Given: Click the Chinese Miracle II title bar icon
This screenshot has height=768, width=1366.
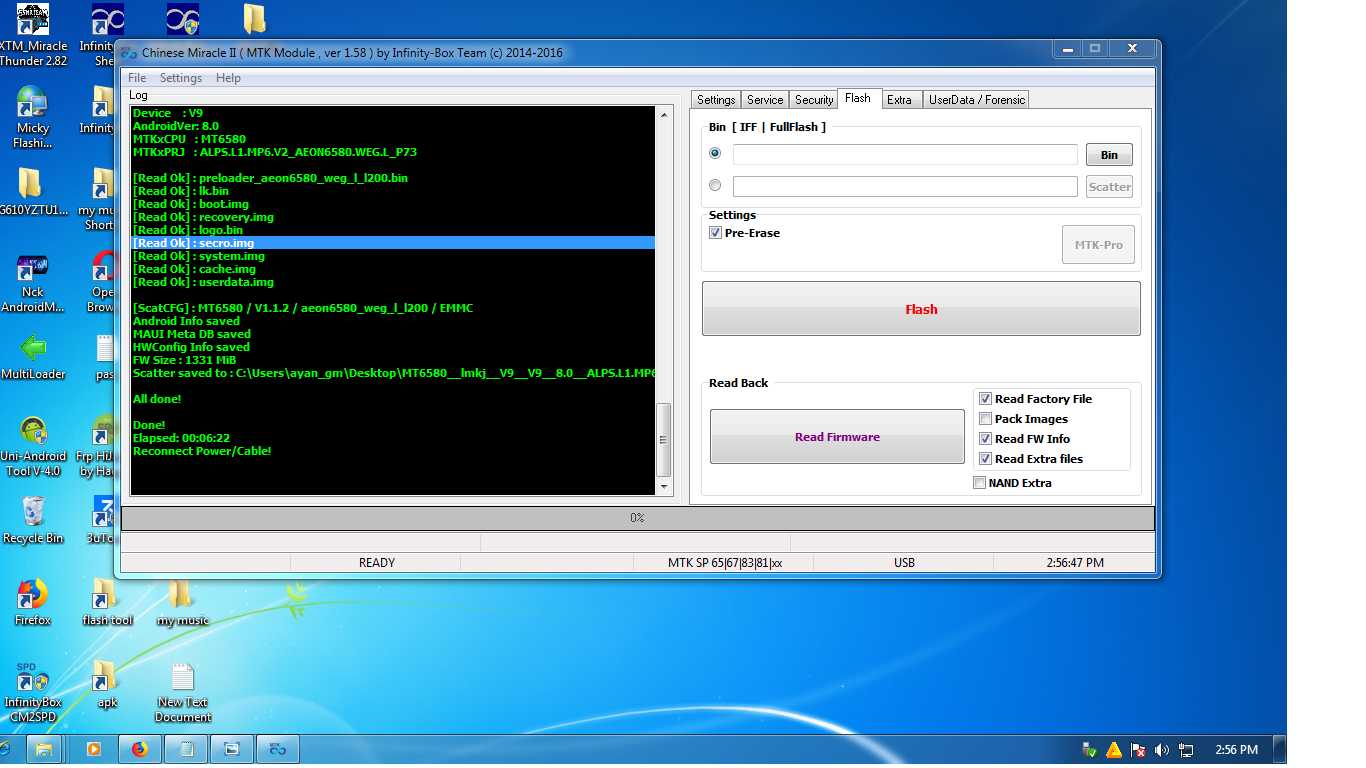Looking at the screenshot, I should click(128, 53).
